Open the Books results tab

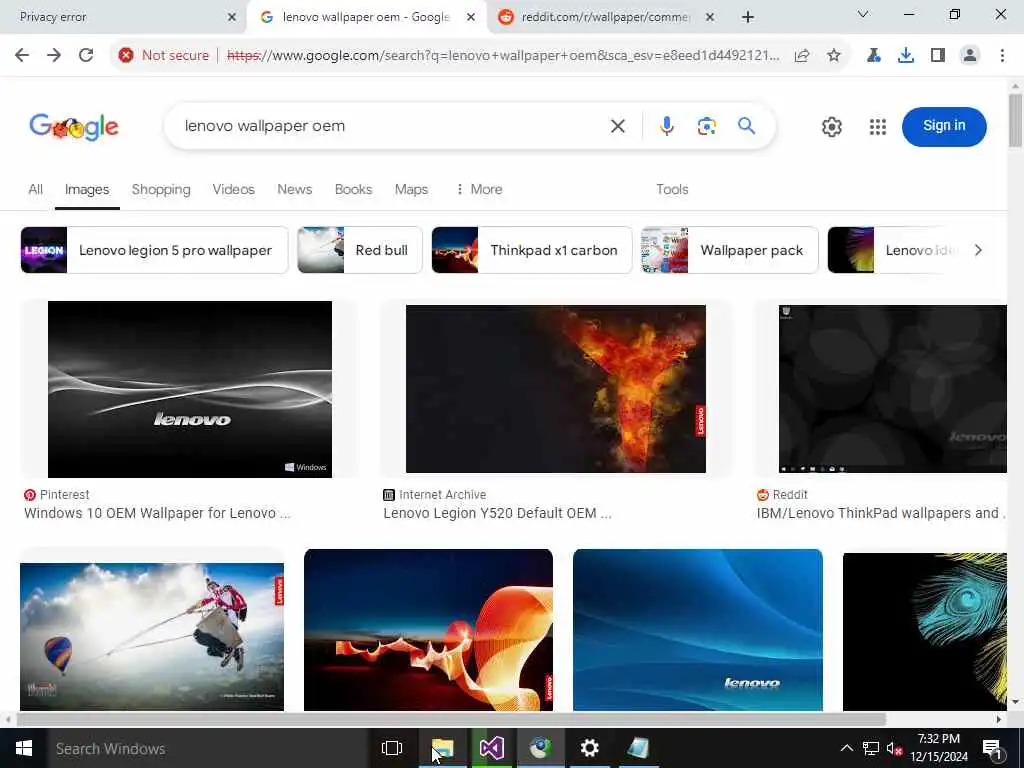[x=353, y=189]
